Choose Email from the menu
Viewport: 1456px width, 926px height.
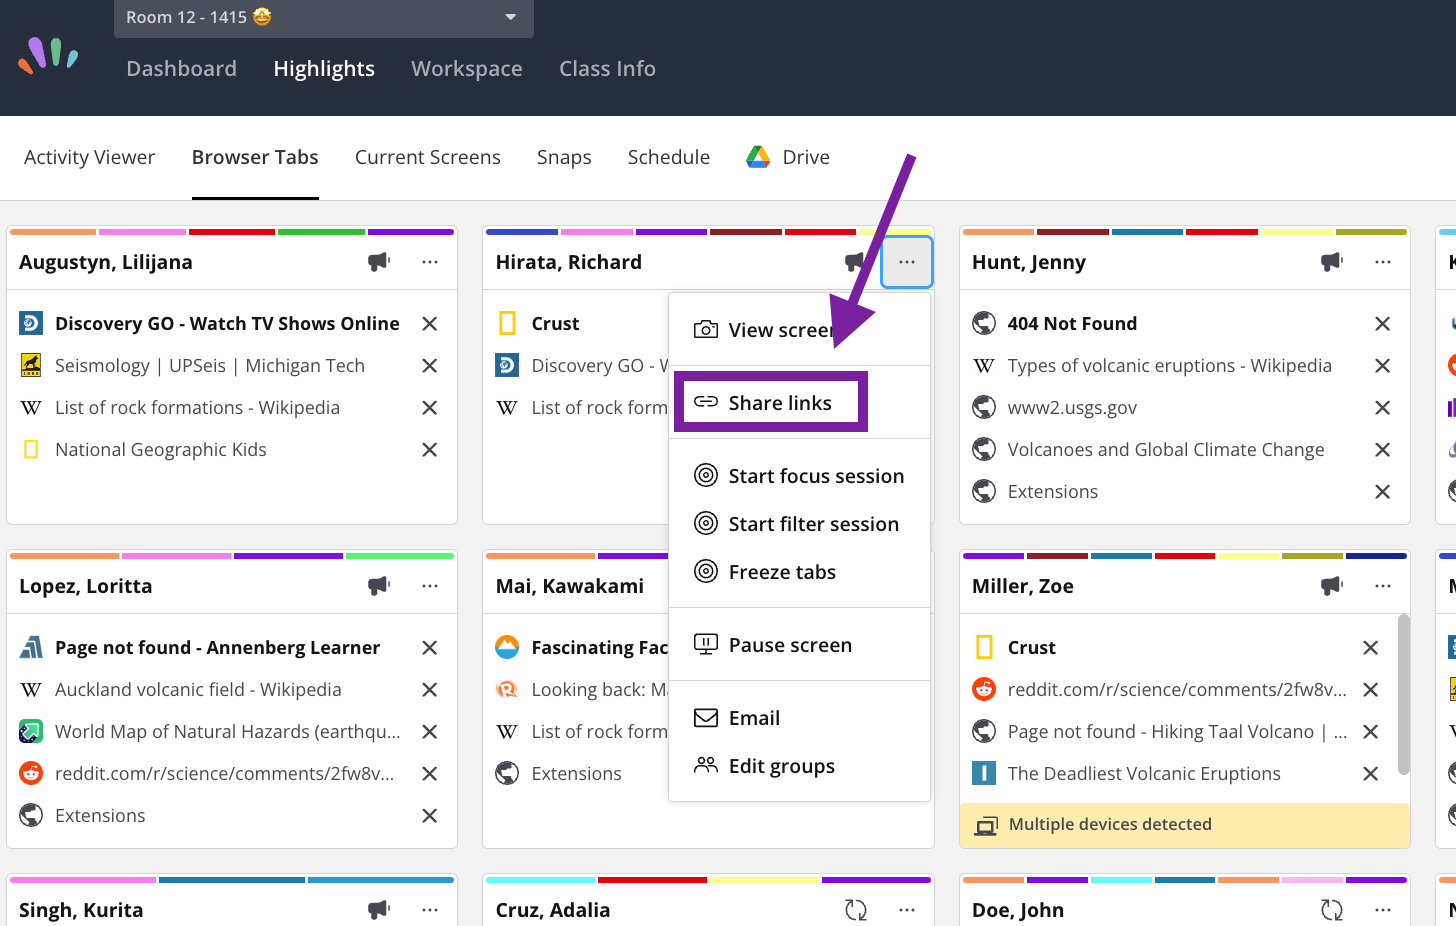(799, 718)
